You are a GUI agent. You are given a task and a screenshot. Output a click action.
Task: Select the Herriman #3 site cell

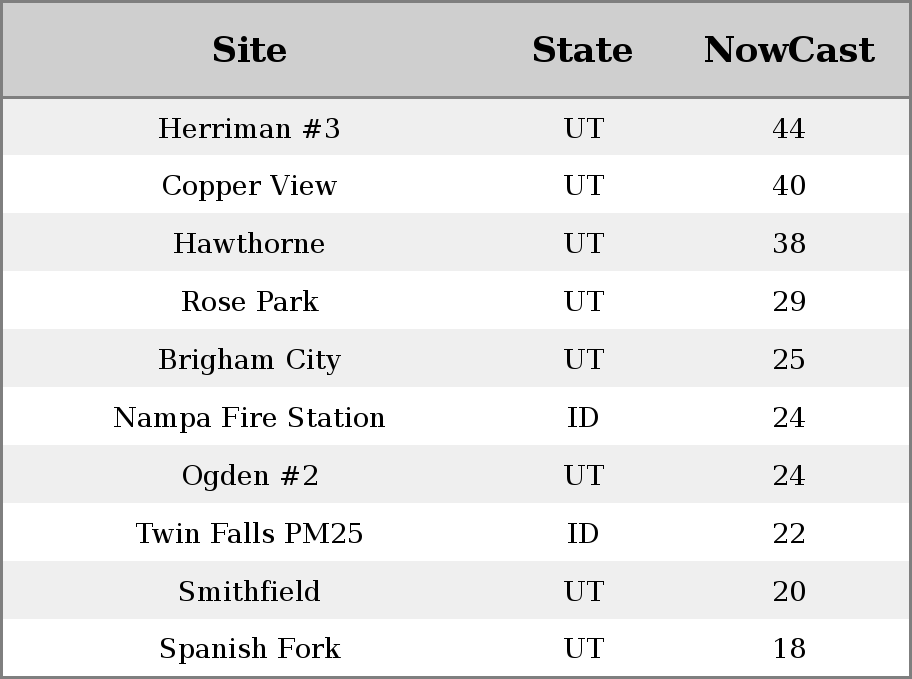249,128
